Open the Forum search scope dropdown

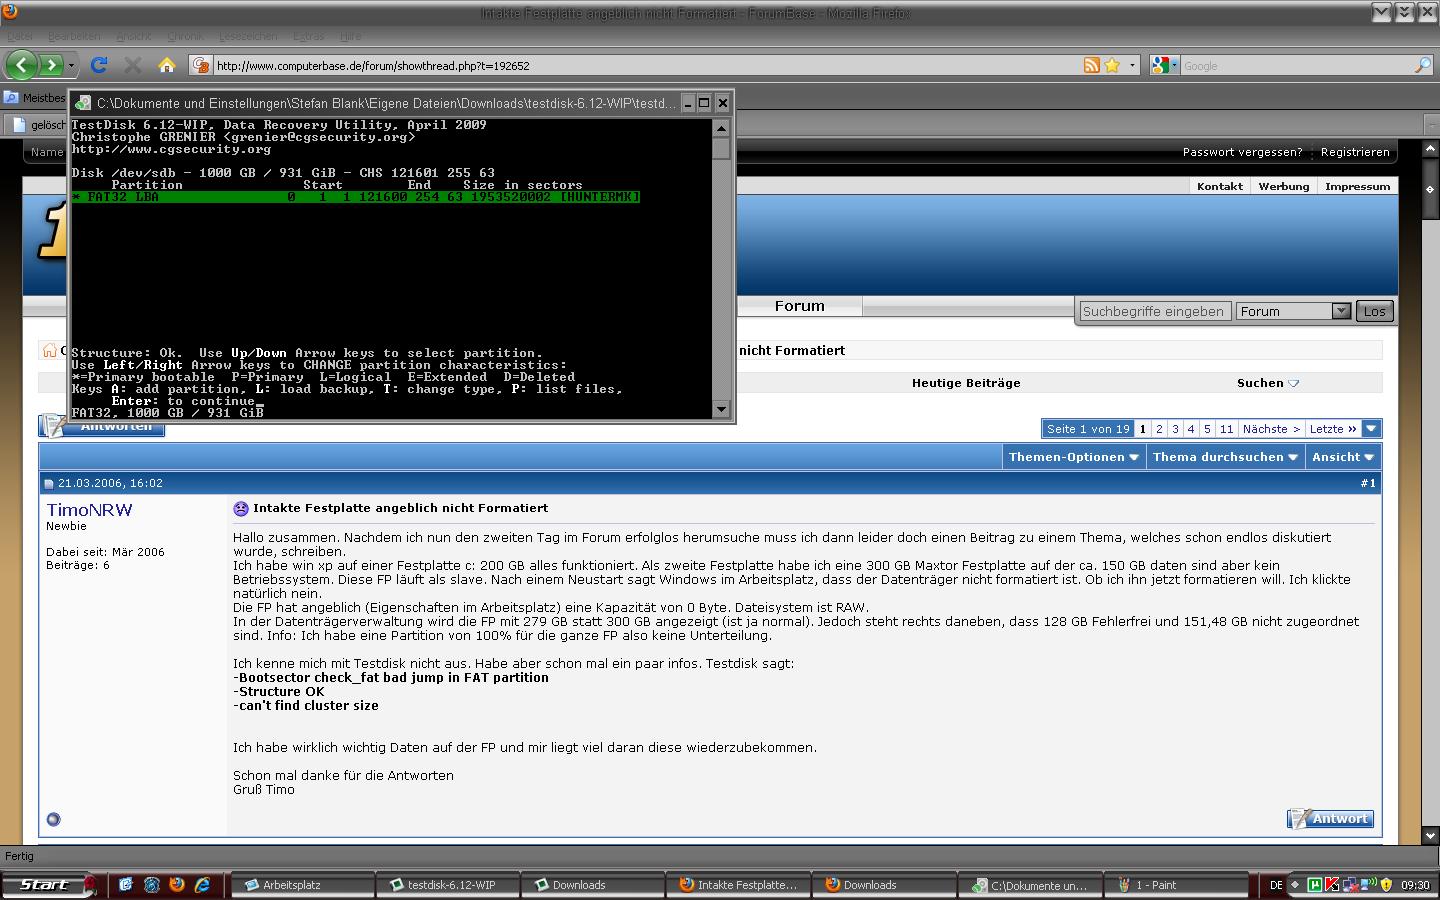[x=1294, y=311]
